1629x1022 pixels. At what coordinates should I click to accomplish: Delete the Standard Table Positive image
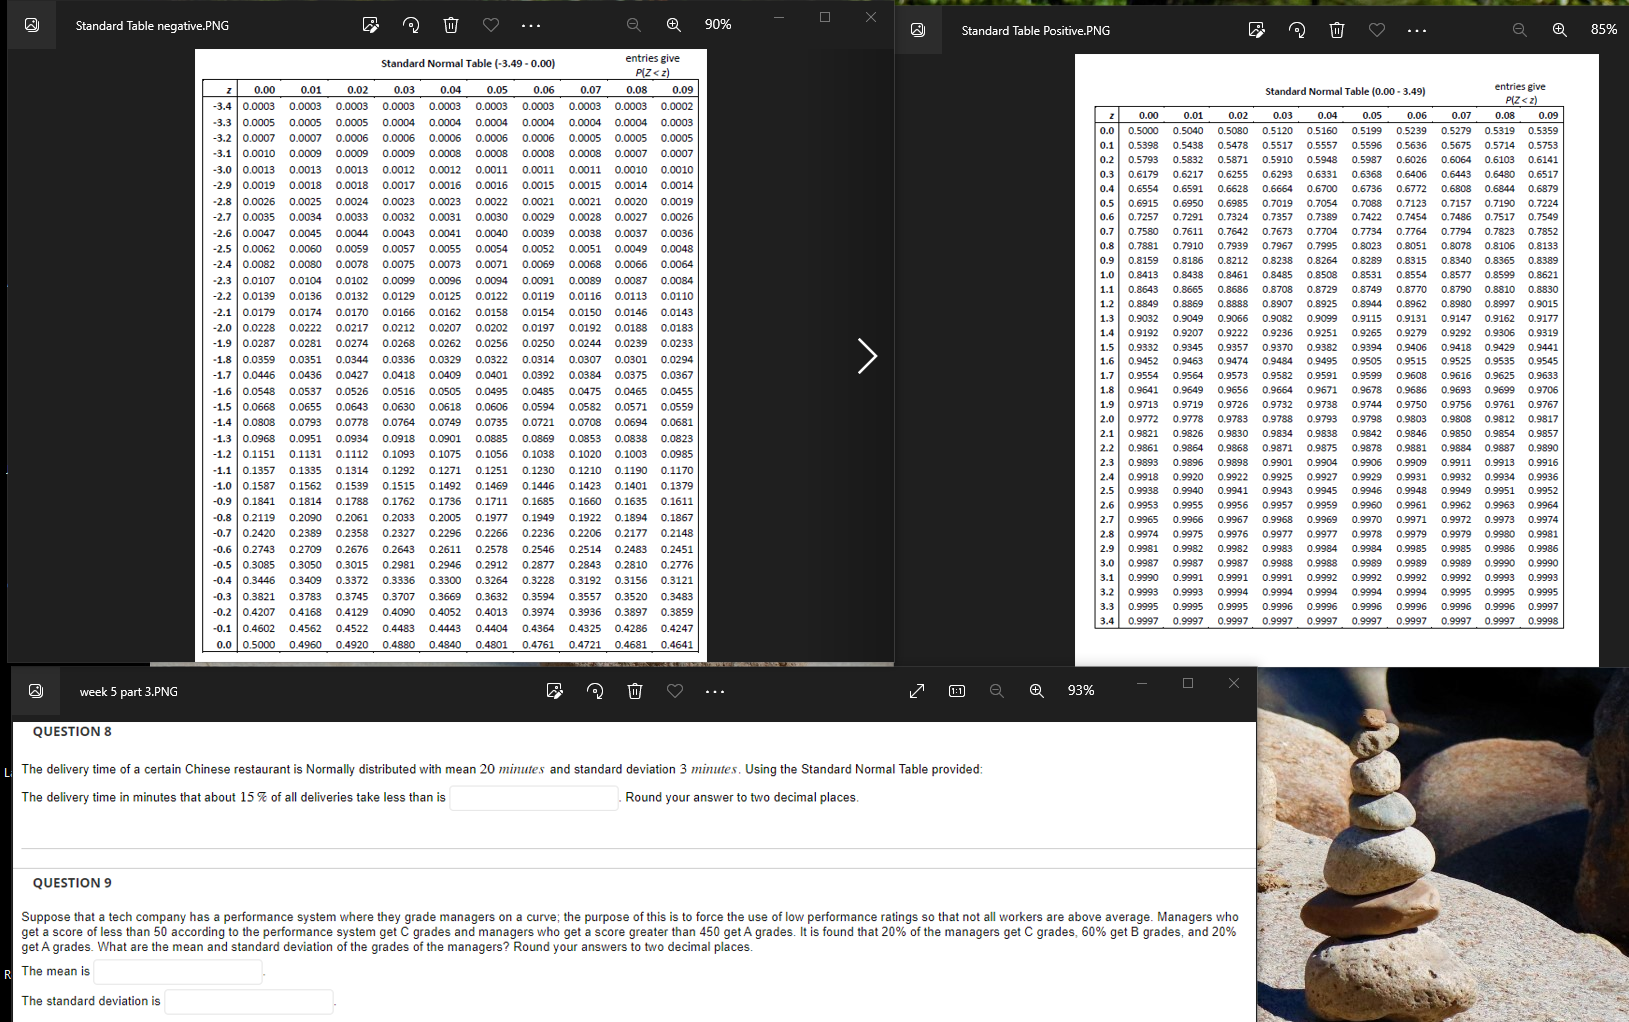[x=1337, y=30]
